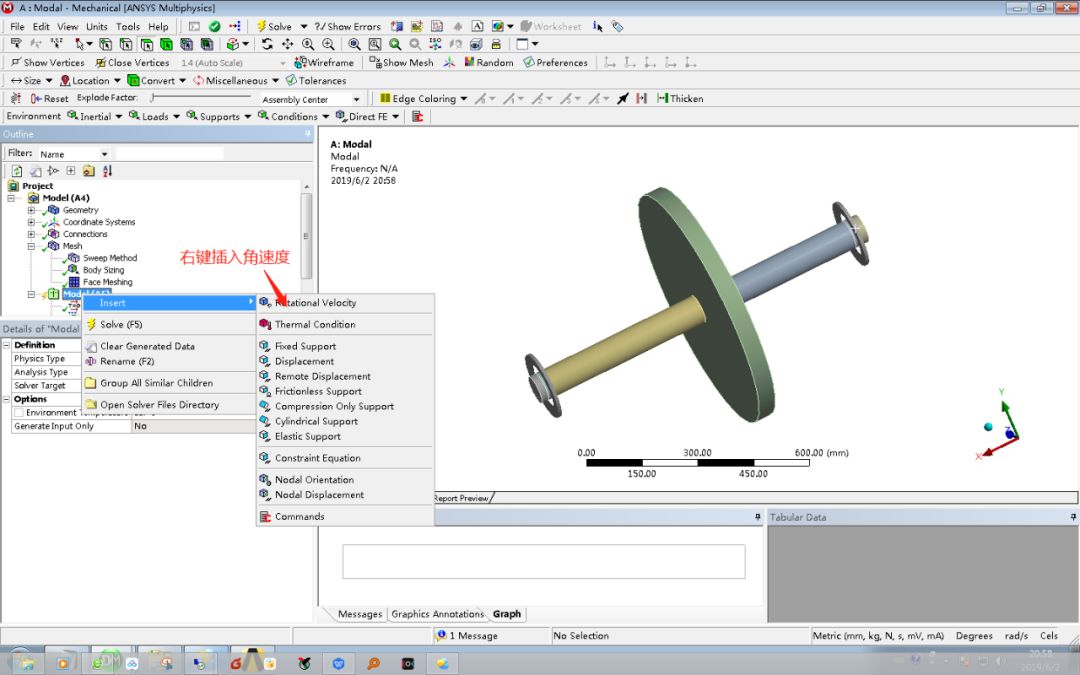Click the Rotate view tool

[268, 43]
